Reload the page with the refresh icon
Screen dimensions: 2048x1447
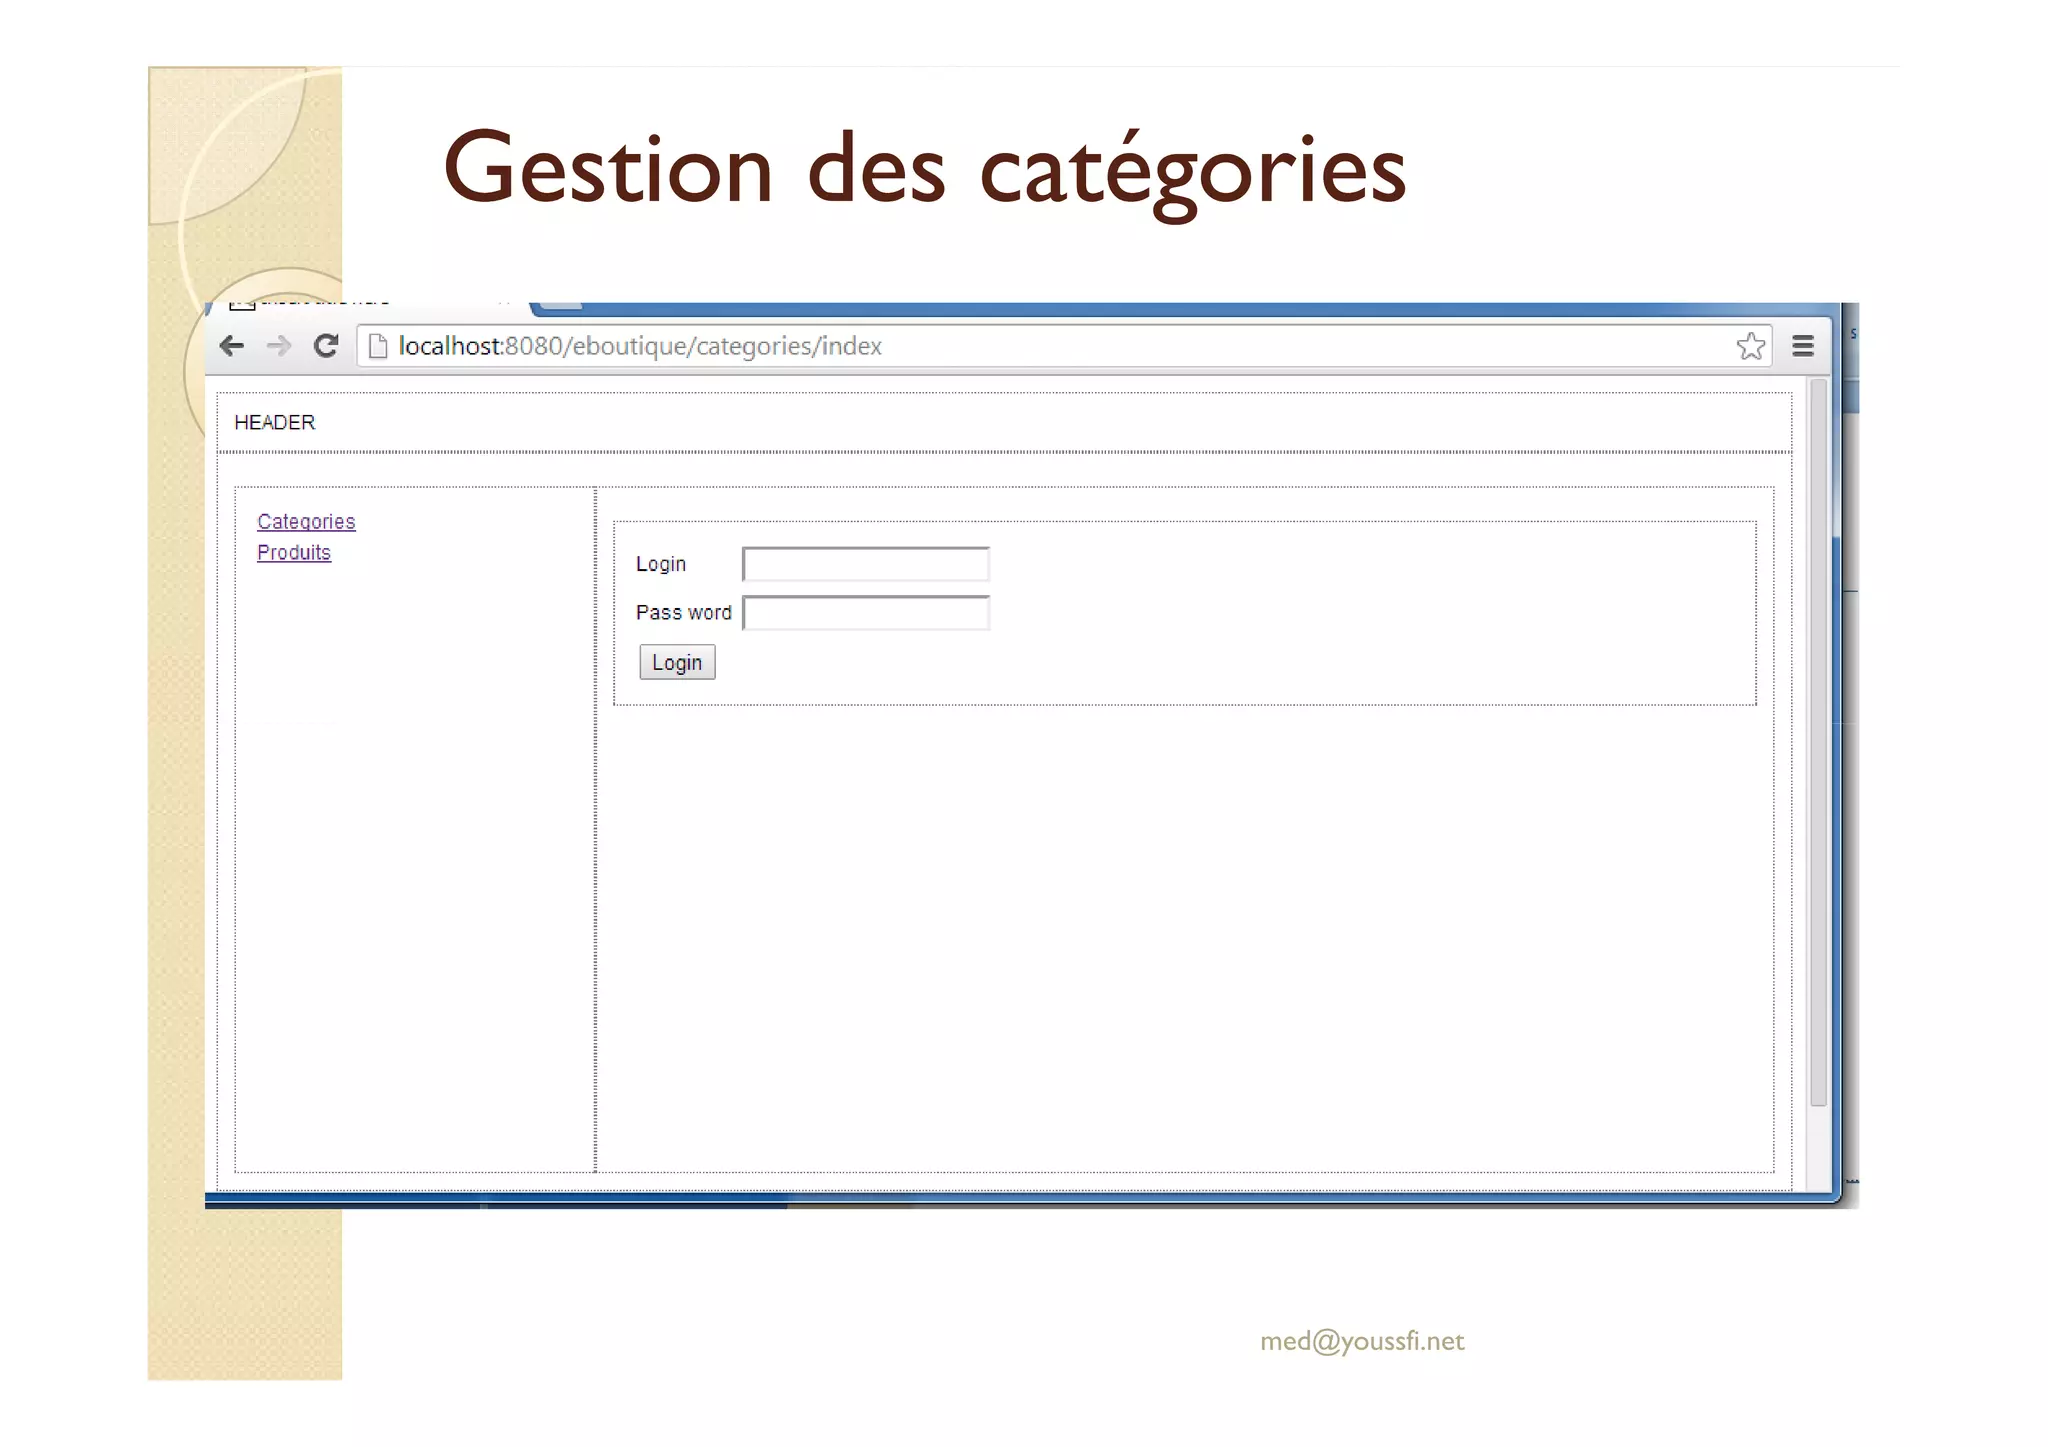click(326, 346)
